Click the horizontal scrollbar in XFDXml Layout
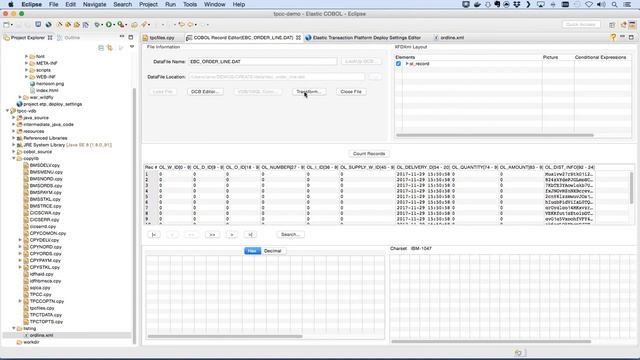This screenshot has height=360, width=640. pyautogui.click(x=495, y=135)
